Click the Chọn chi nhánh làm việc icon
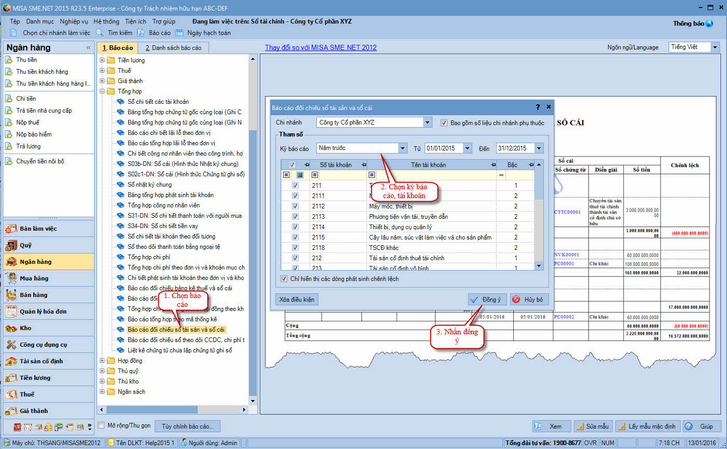727x449 pixels. [x=13, y=33]
